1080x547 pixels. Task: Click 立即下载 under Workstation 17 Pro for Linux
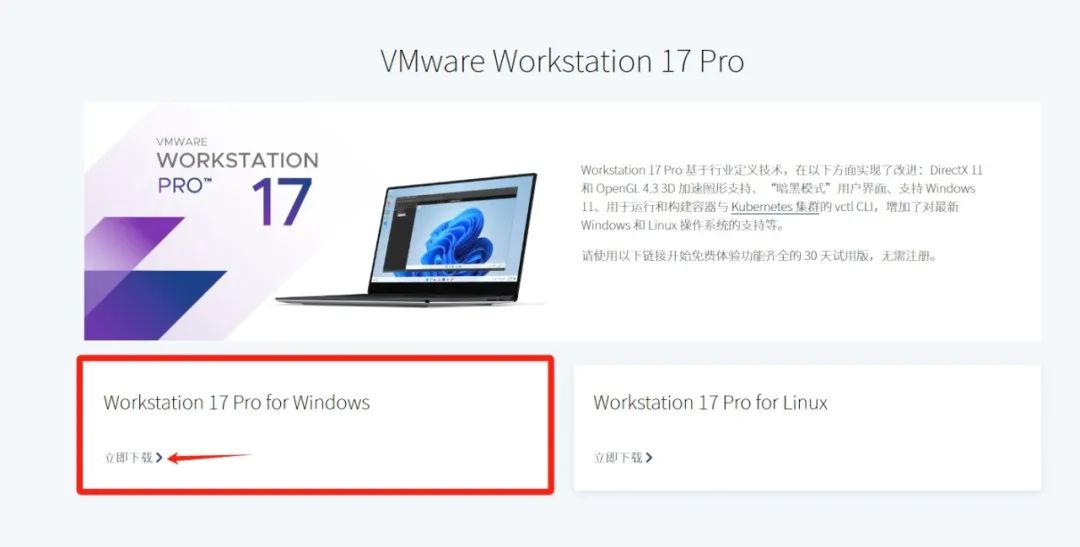(x=618, y=457)
